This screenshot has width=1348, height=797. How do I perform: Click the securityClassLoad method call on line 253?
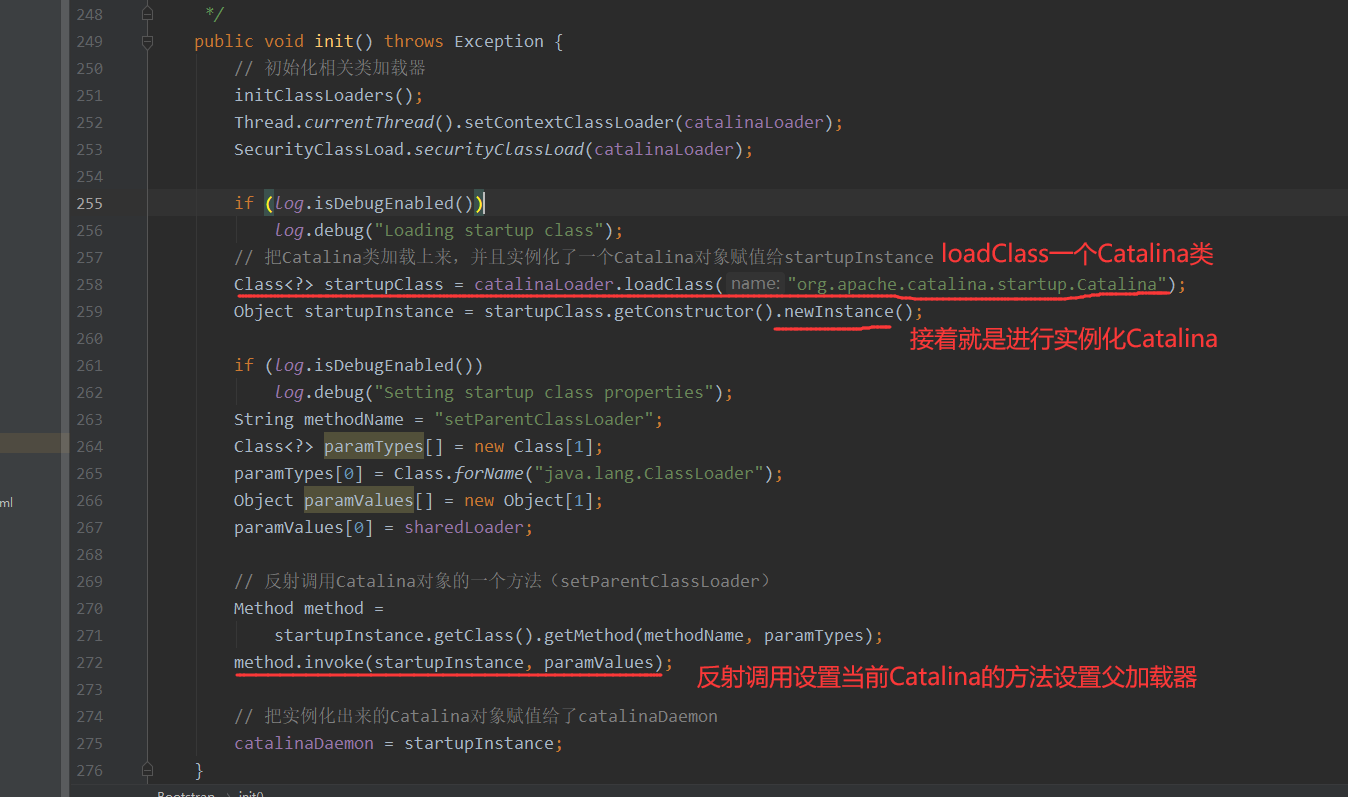click(499, 149)
